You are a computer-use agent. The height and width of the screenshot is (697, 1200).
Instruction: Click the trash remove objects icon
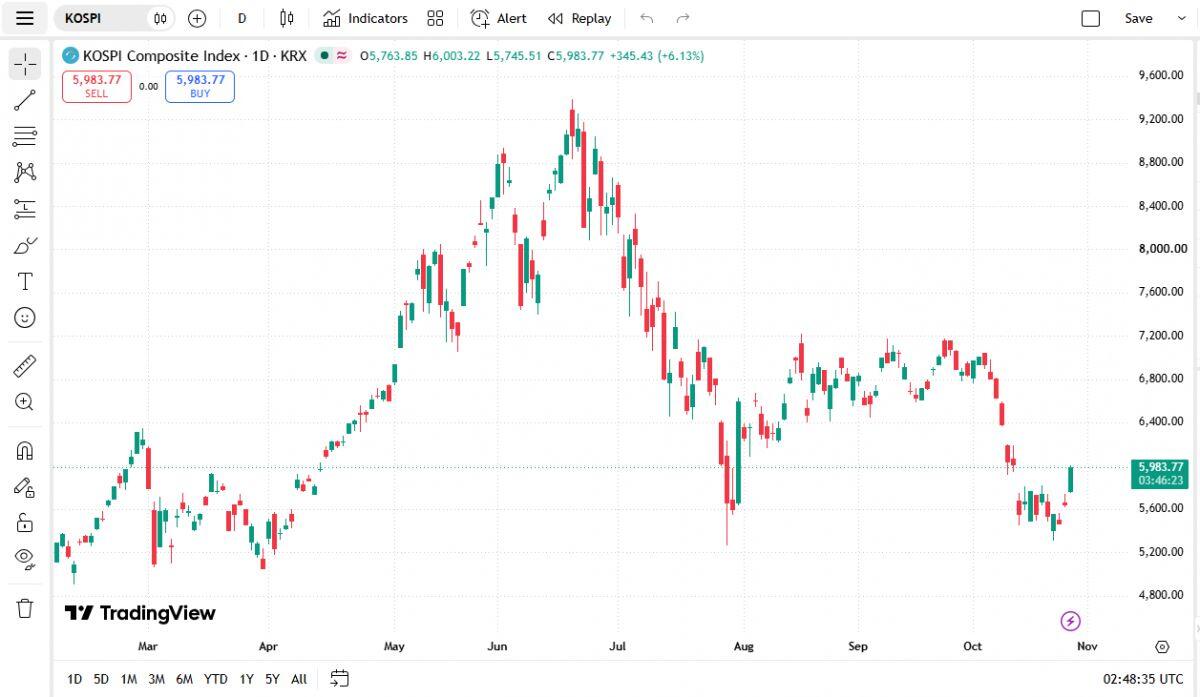click(25, 608)
